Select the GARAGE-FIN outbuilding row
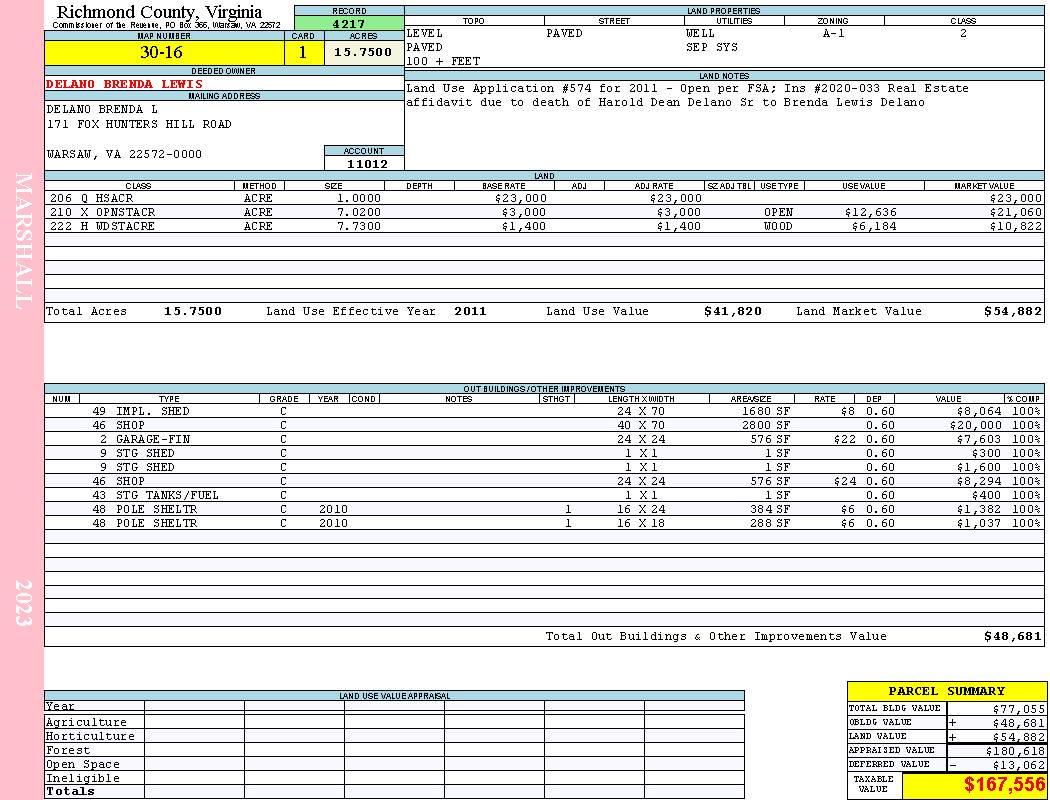The width and height of the screenshot is (1050, 800). (544, 439)
